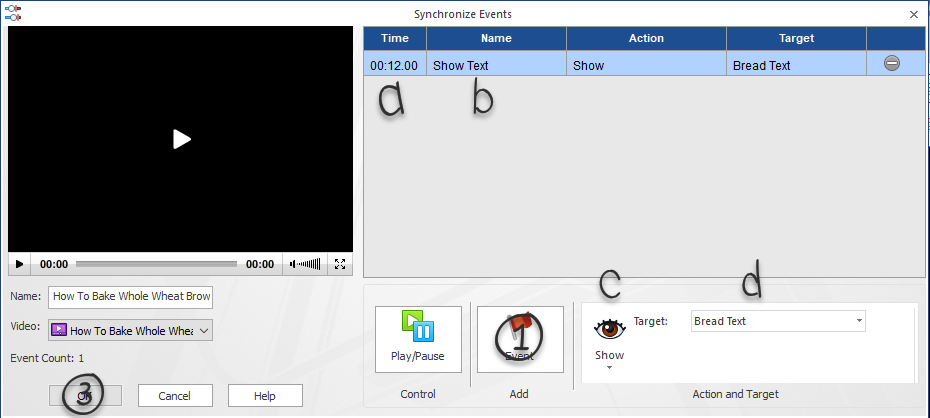Expand the Show action dropdown arrow
Image resolution: width=930 pixels, height=418 pixels.
609,368
